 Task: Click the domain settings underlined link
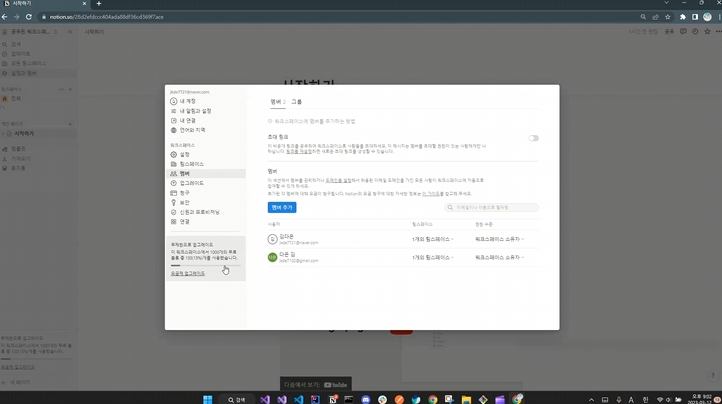coord(338,181)
